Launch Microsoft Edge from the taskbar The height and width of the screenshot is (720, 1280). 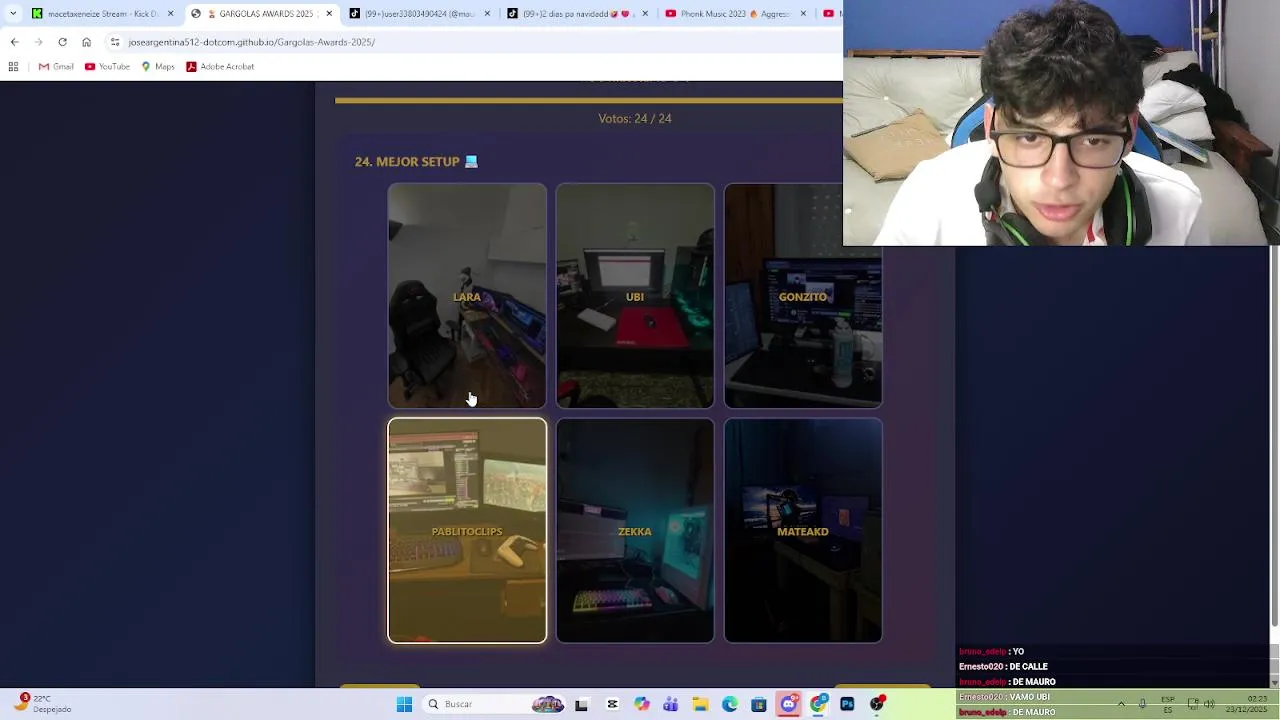pyautogui.click(x=730, y=704)
